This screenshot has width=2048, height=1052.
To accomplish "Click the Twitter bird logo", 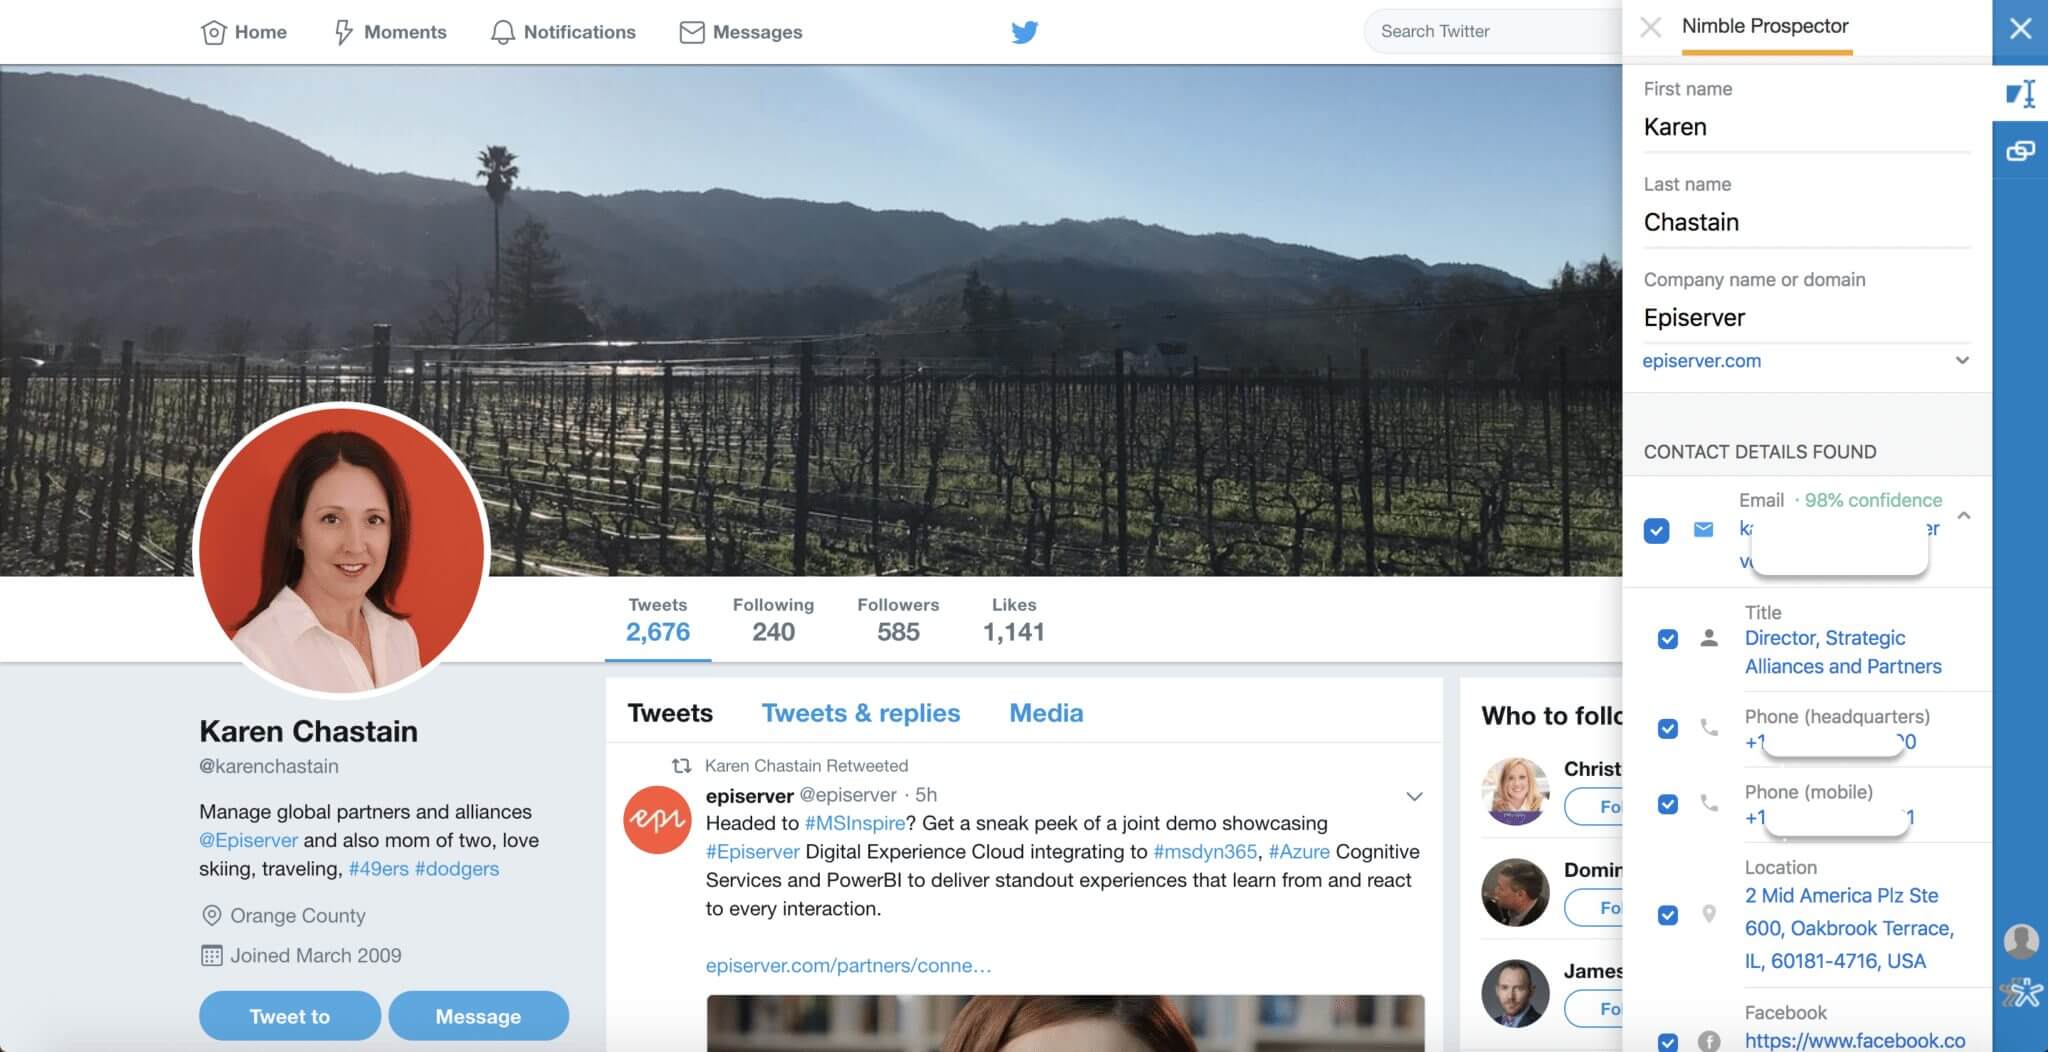I will click(1024, 32).
